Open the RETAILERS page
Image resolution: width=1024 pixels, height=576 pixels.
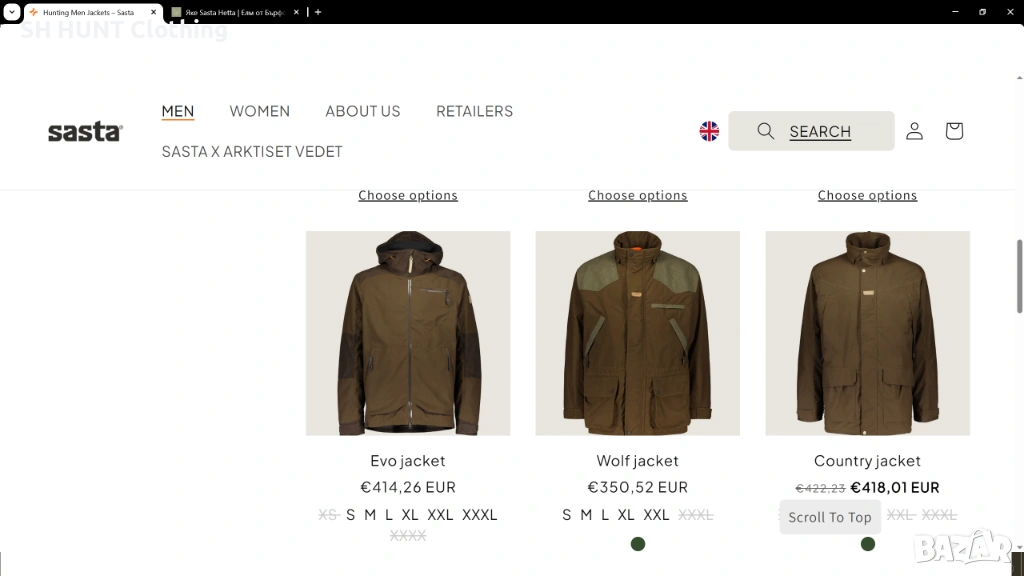tap(474, 111)
